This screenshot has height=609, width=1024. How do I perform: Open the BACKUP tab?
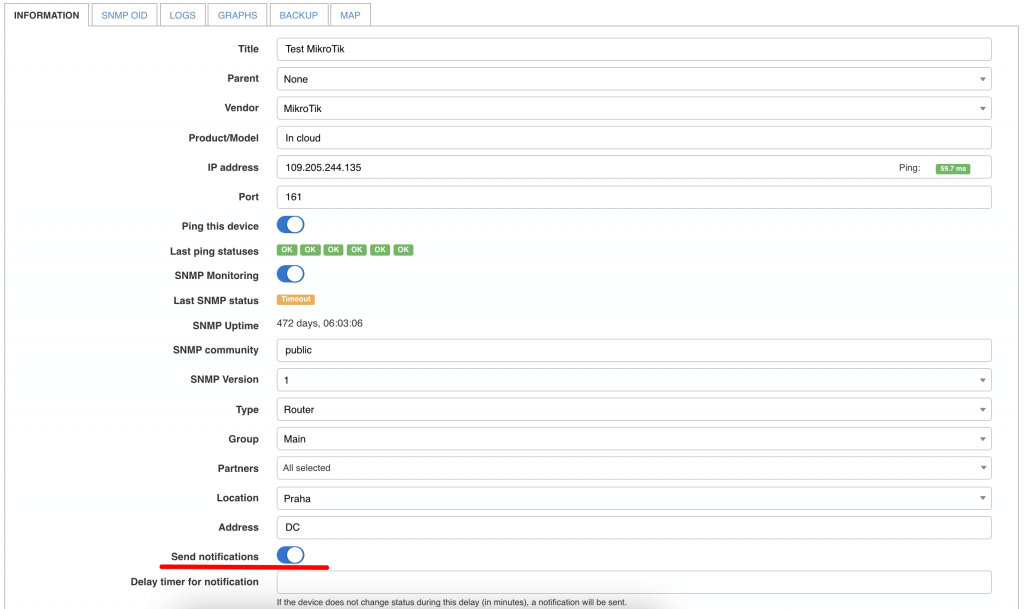click(299, 15)
